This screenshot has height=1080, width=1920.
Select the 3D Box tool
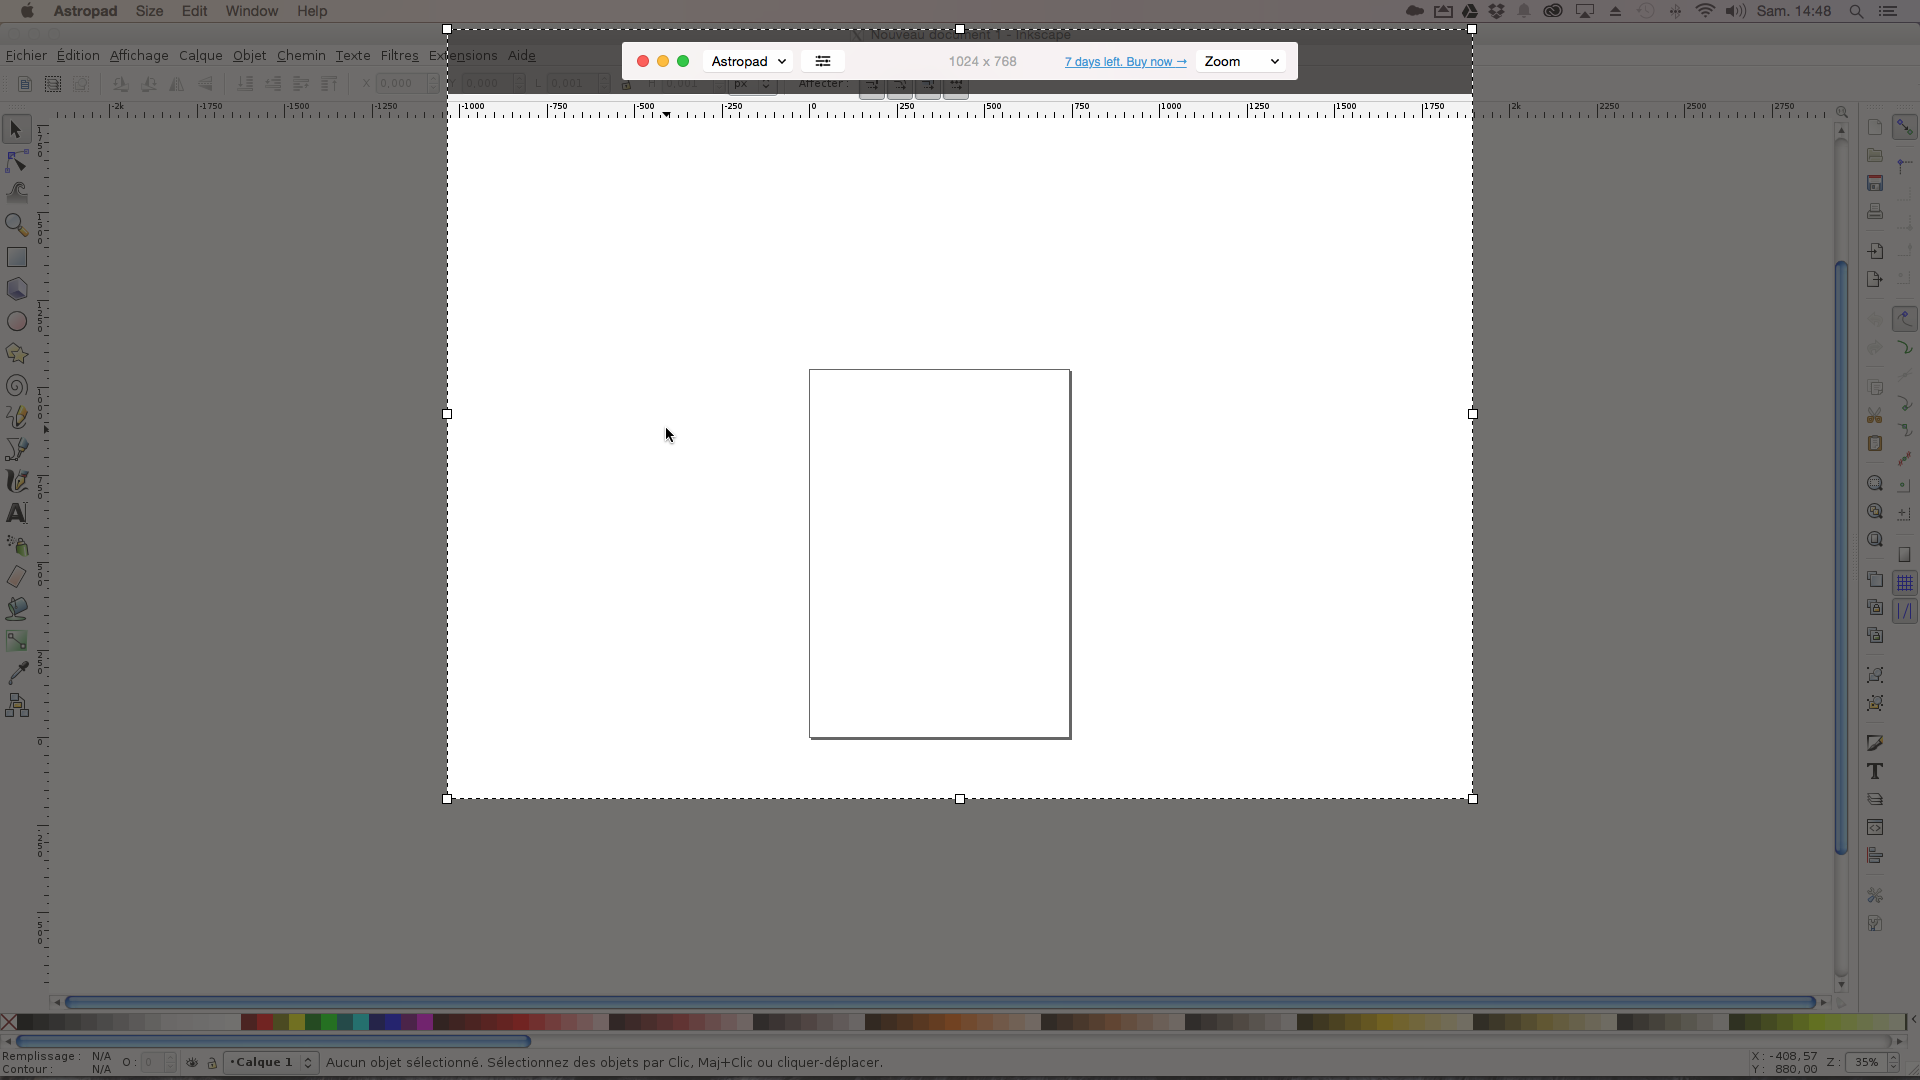tap(16, 289)
